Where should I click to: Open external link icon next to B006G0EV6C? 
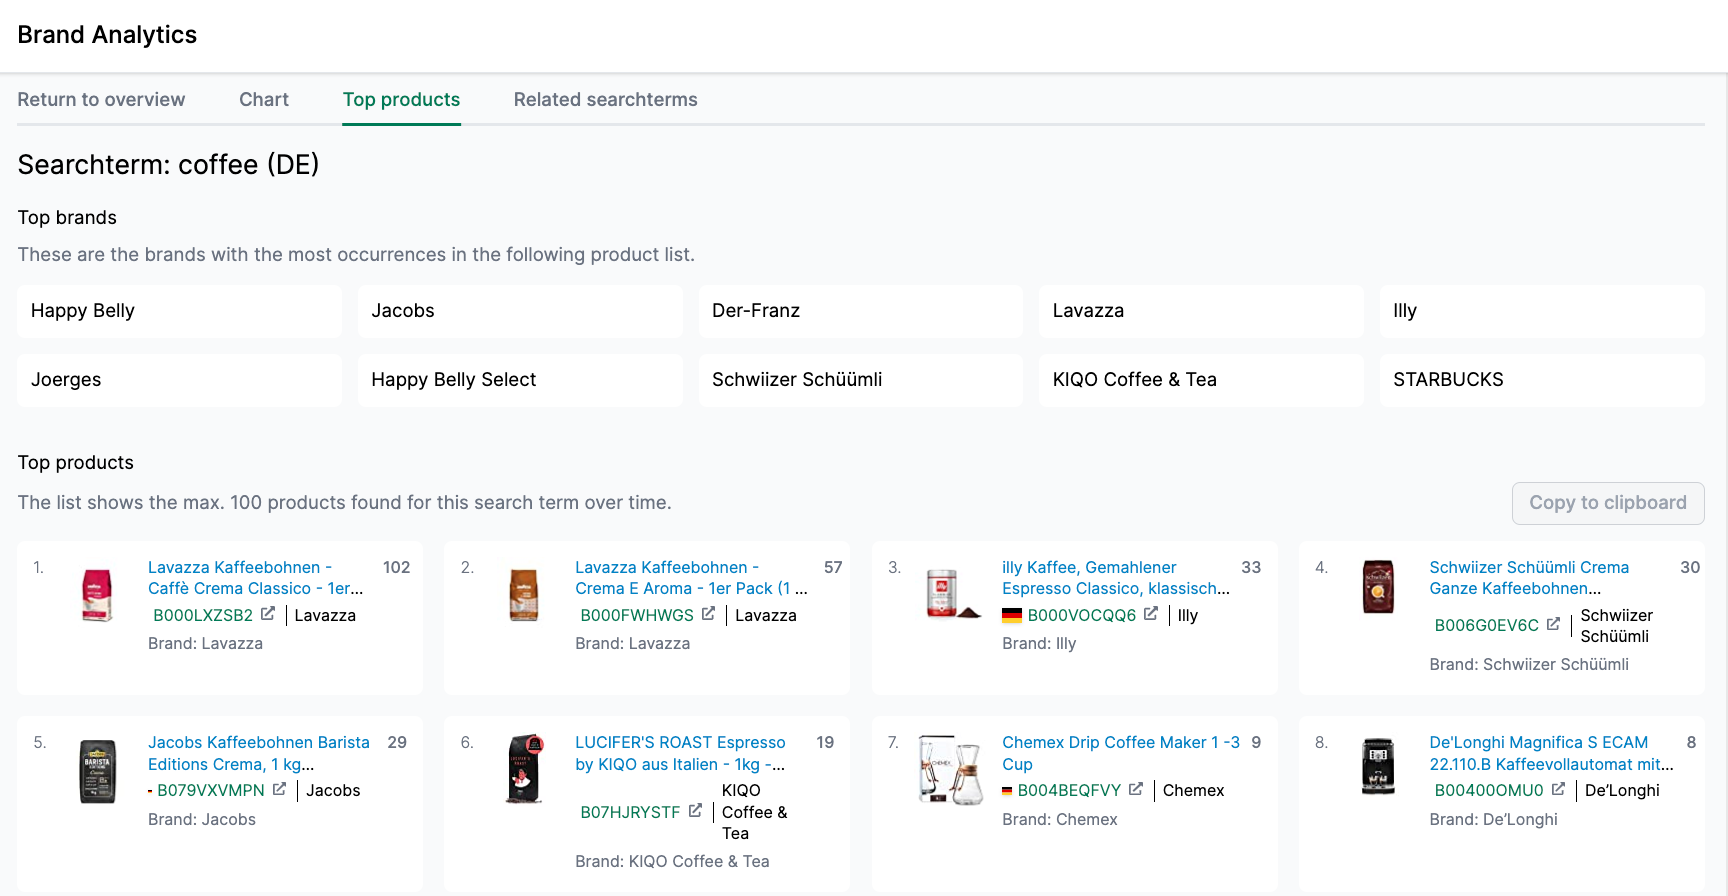click(x=1553, y=624)
